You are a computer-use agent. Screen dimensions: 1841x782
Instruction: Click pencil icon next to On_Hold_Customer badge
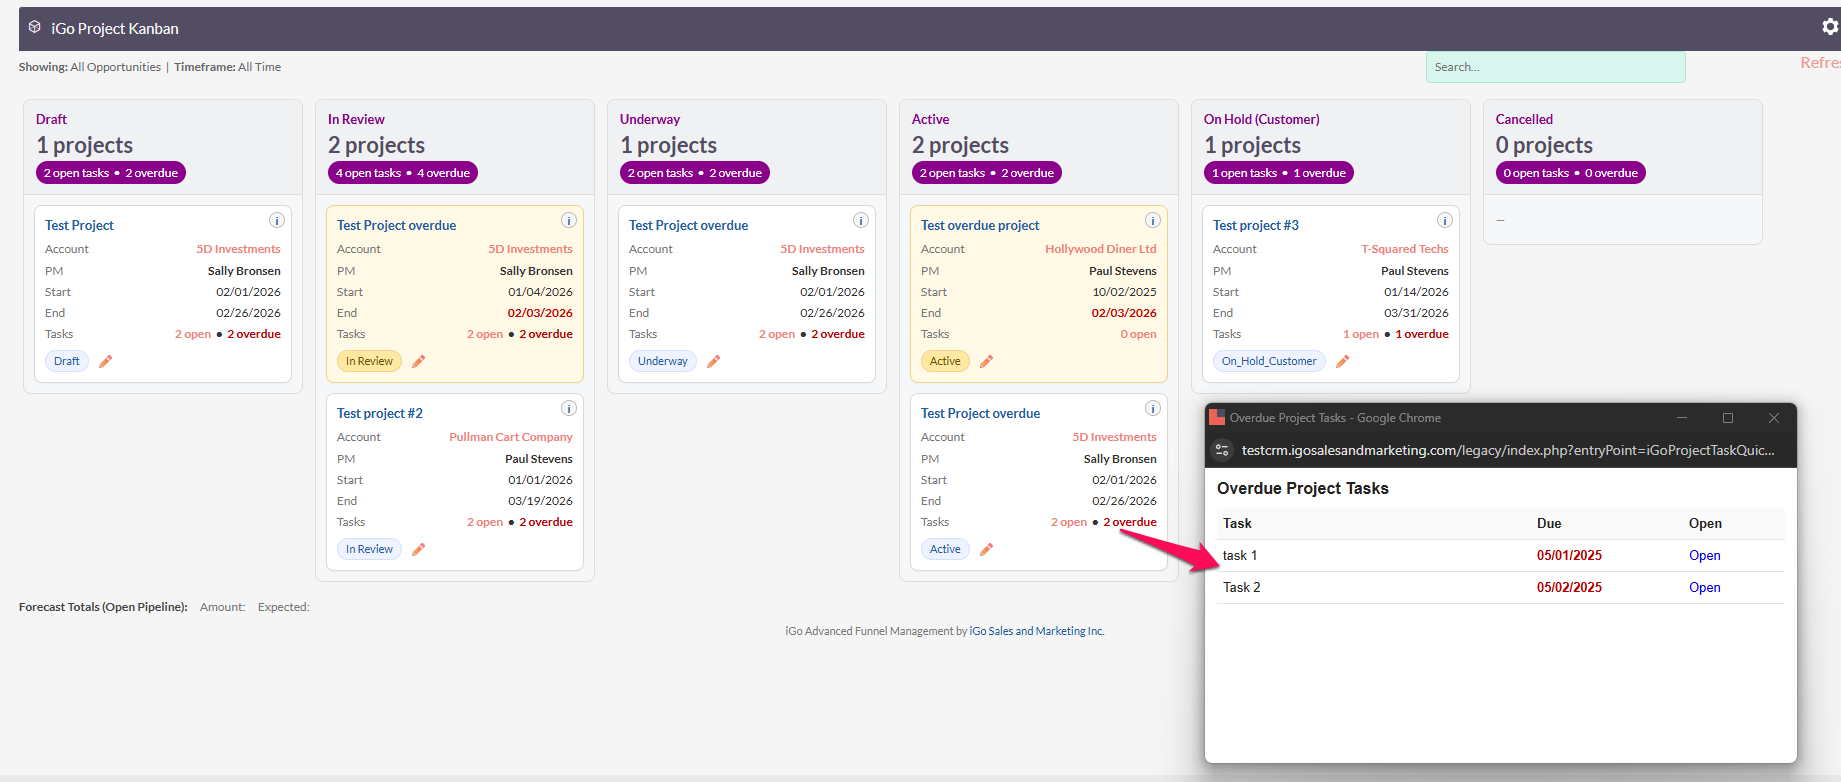[1343, 361]
